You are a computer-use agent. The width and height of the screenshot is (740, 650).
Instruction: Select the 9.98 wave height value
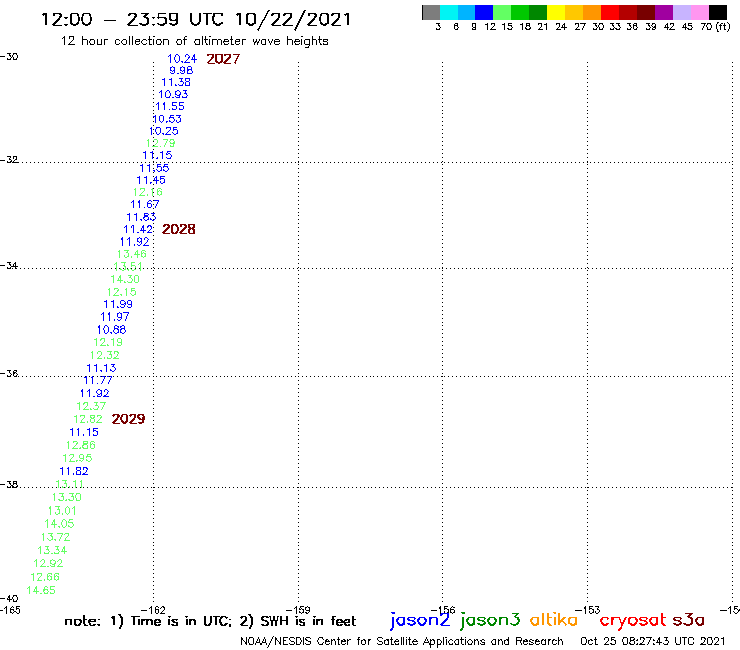click(181, 70)
